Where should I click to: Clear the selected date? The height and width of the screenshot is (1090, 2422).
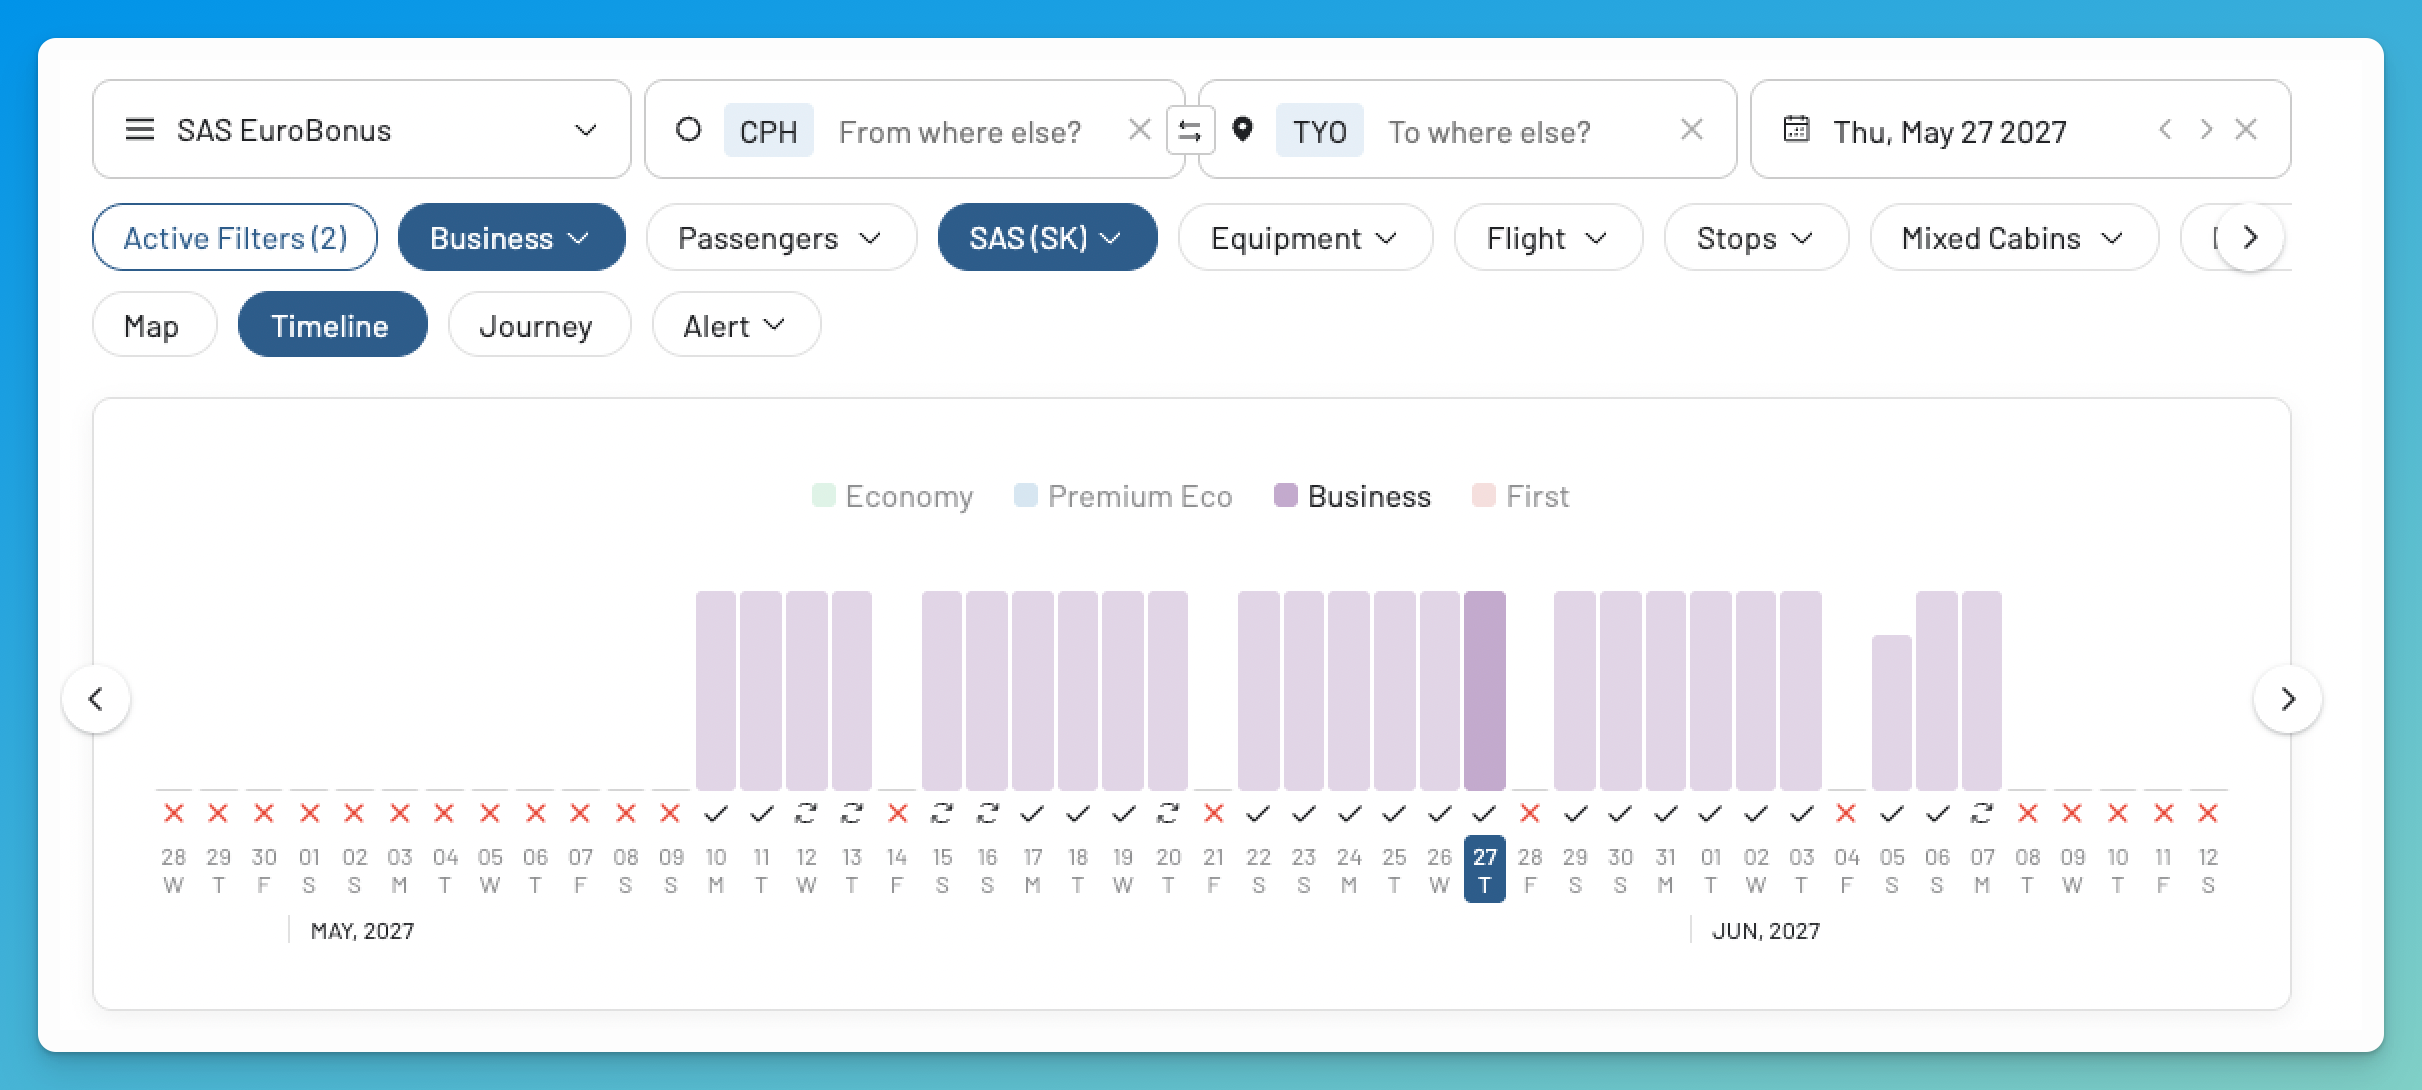point(2246,130)
